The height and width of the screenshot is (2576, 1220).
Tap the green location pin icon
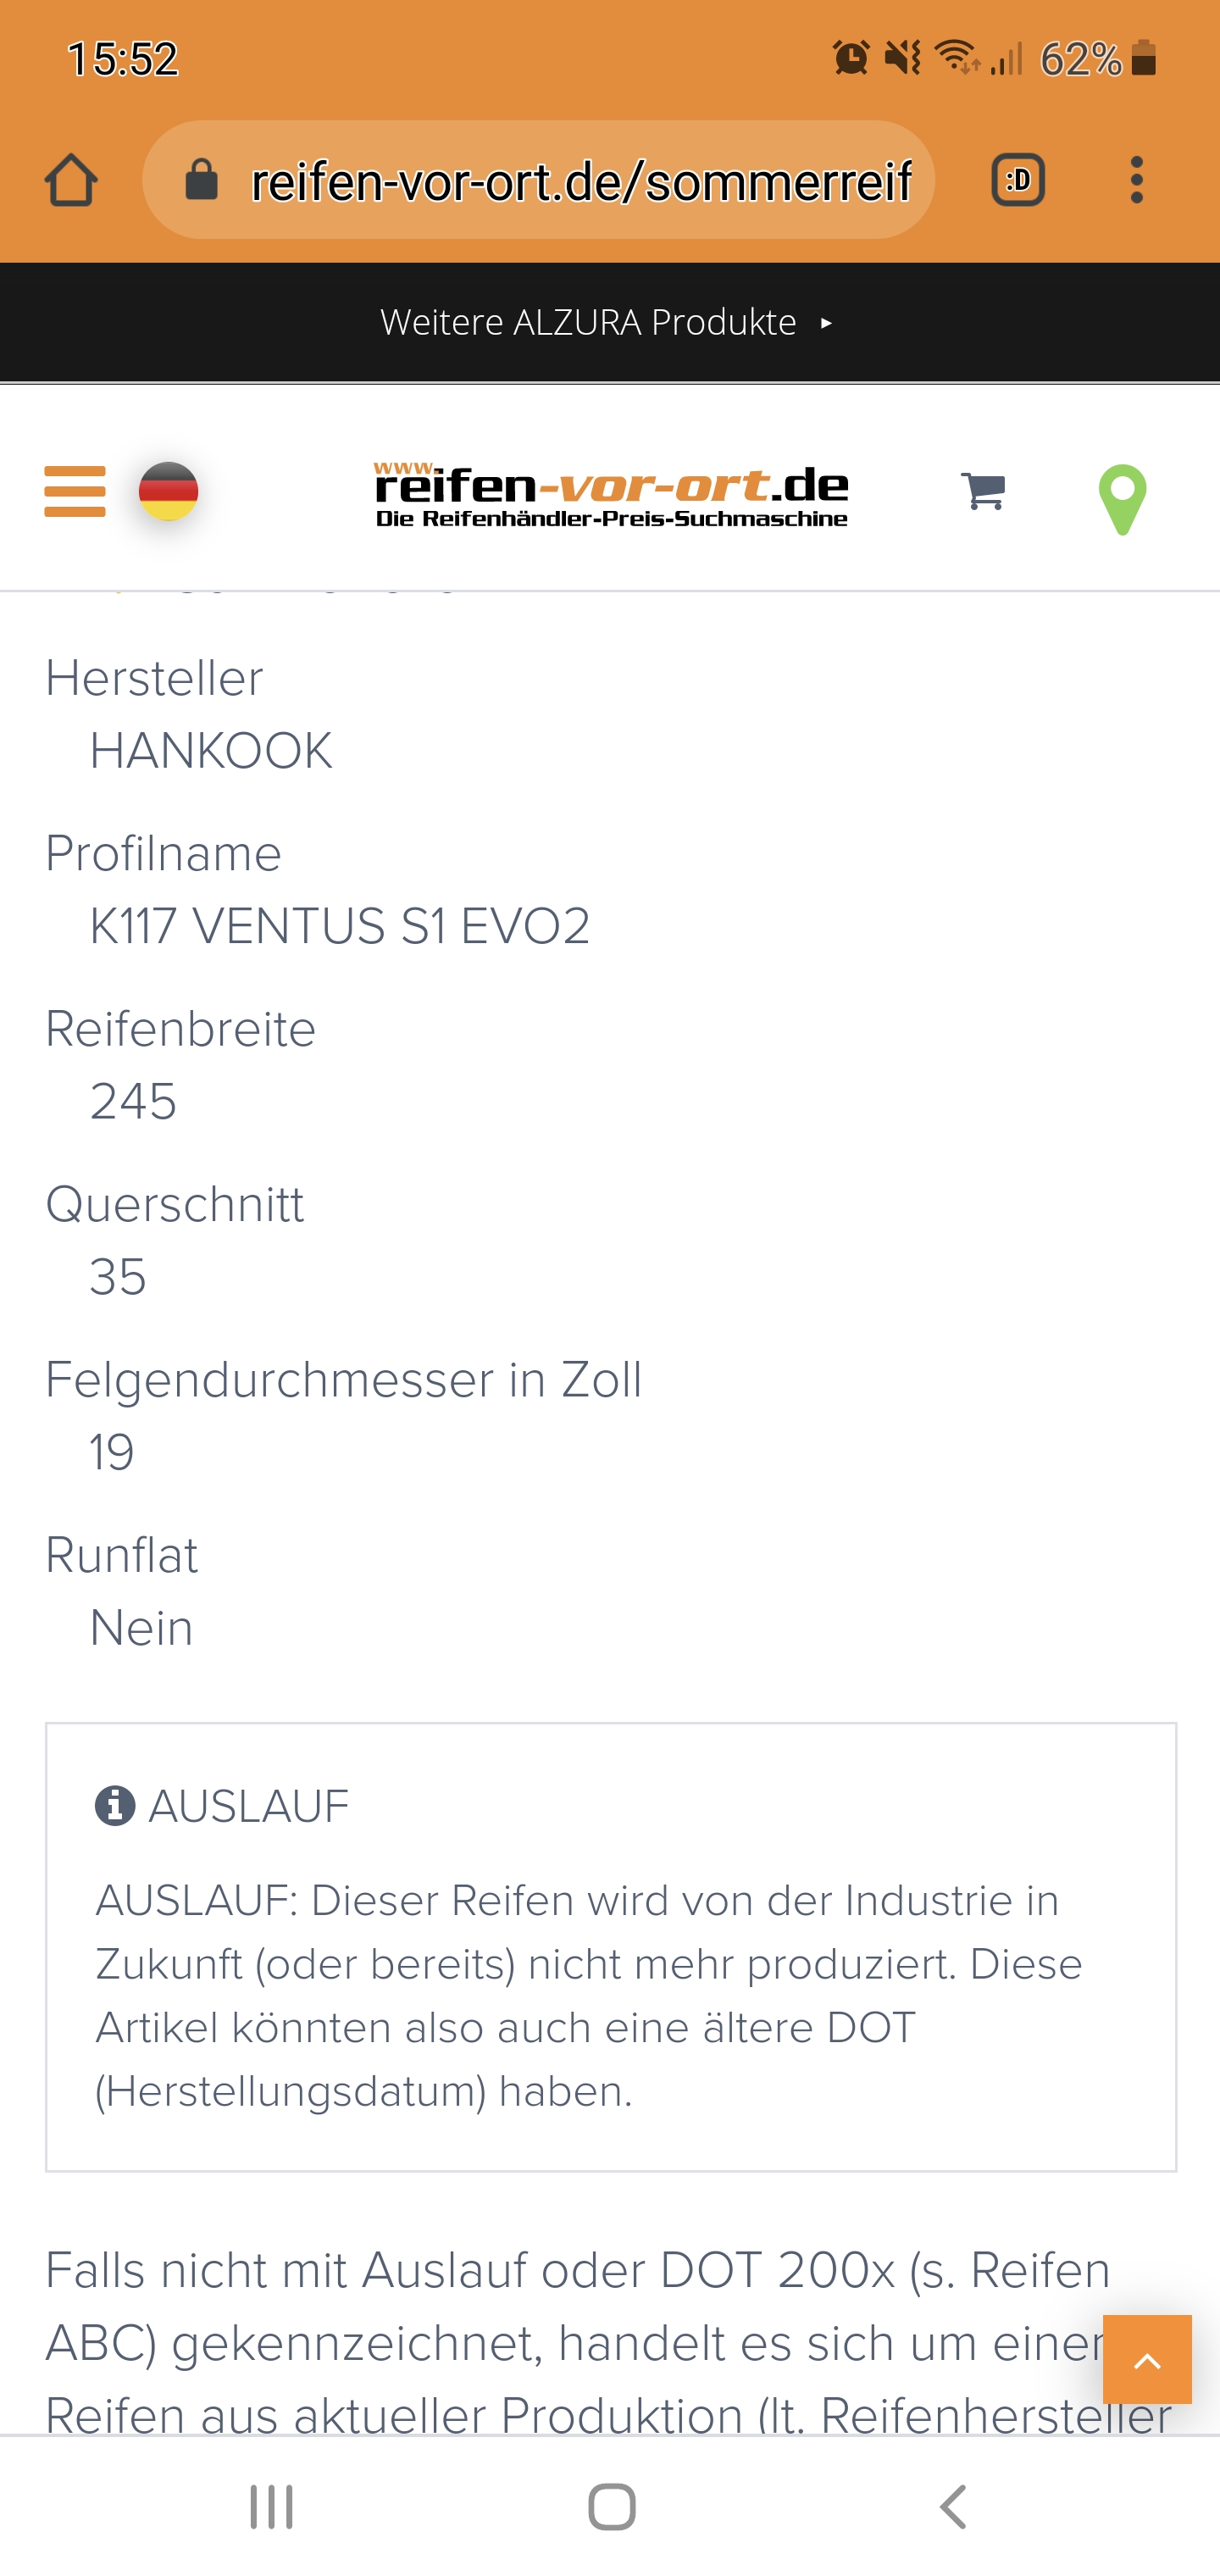[1122, 499]
